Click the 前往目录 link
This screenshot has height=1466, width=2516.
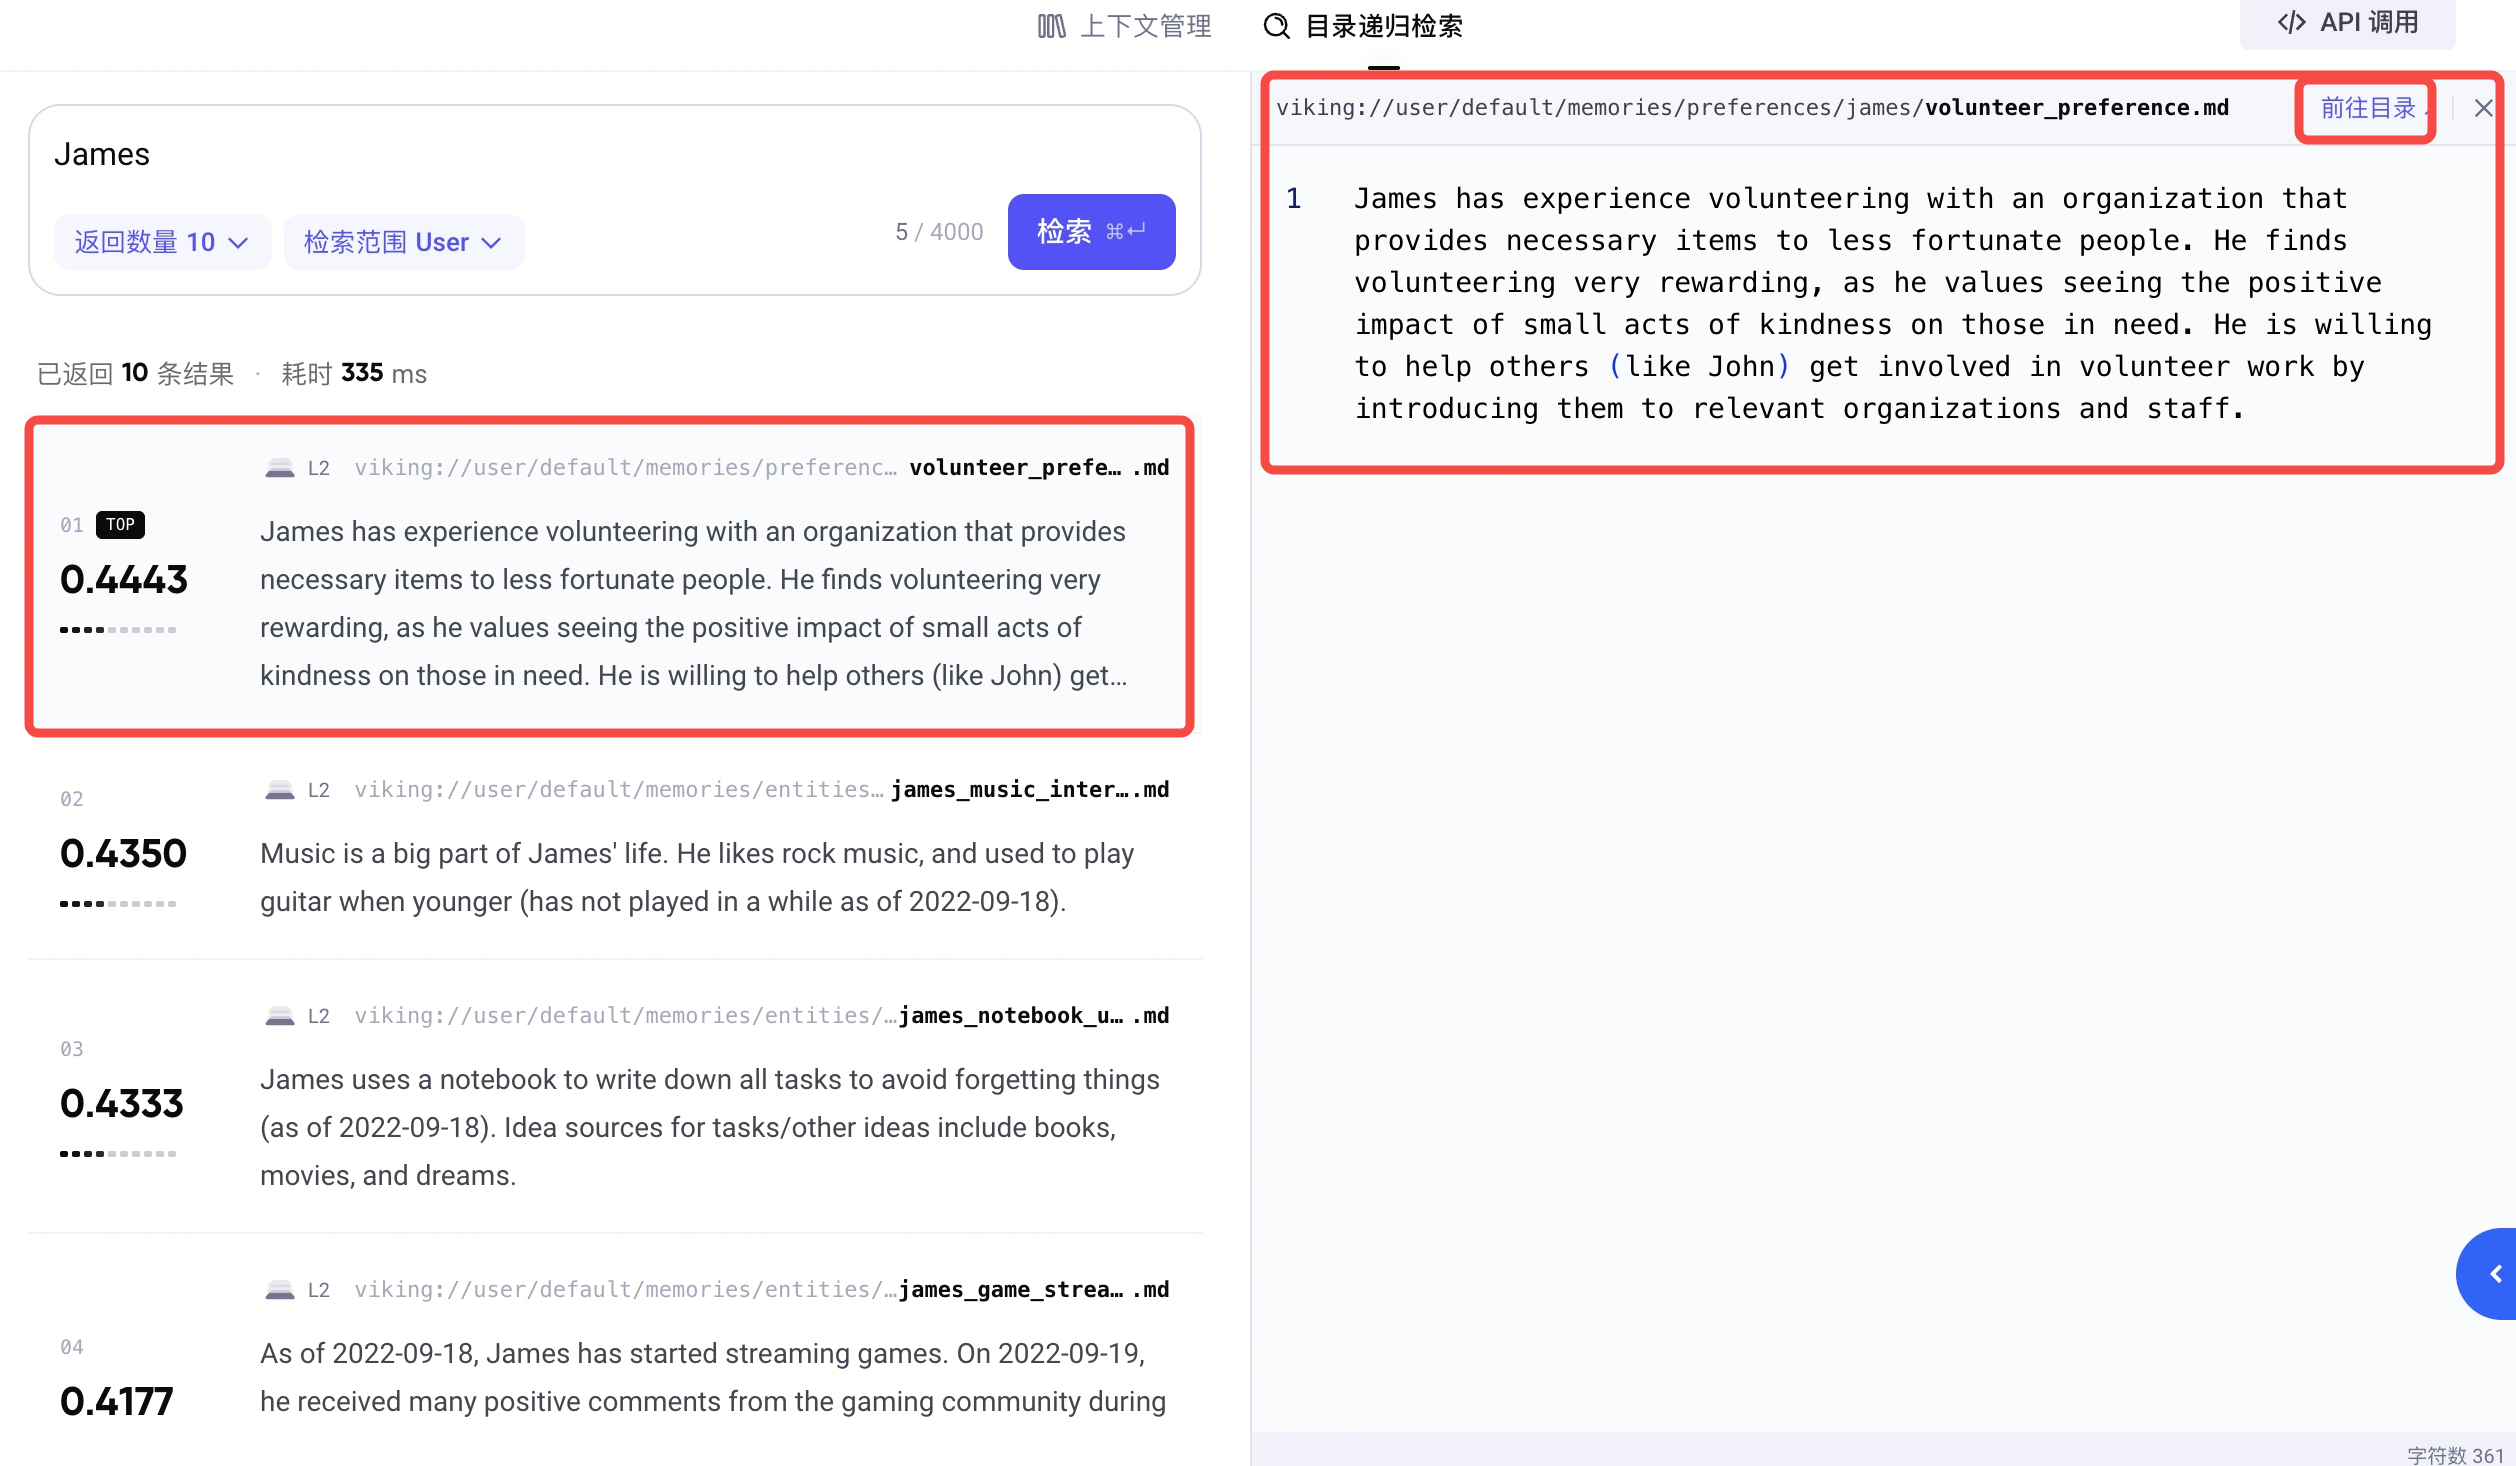[2368, 108]
